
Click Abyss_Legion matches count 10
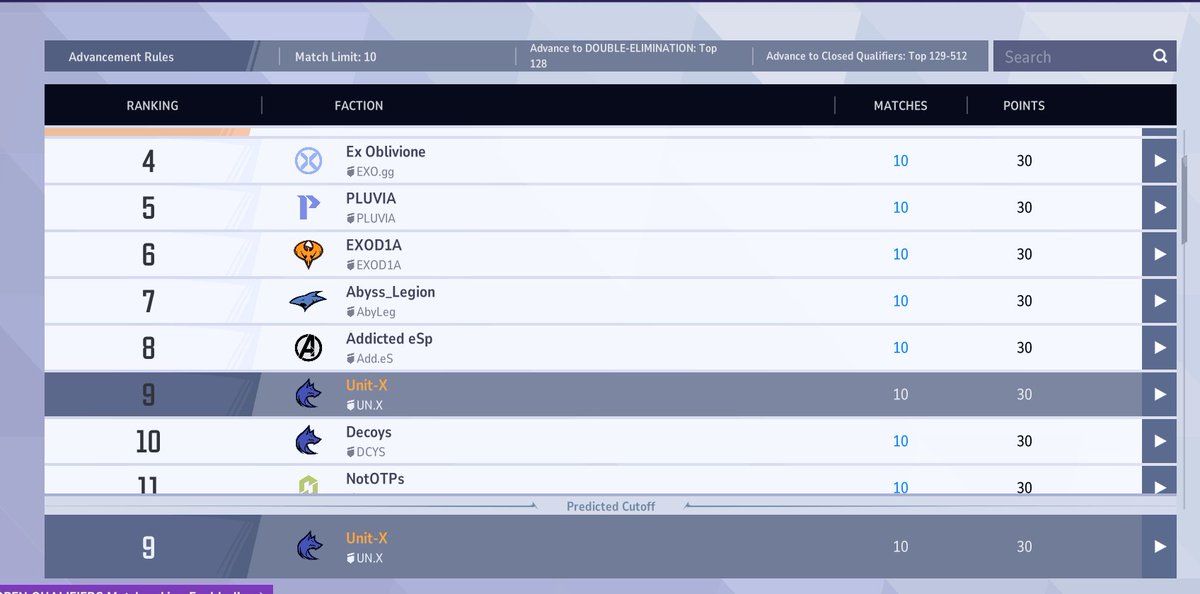coord(901,301)
